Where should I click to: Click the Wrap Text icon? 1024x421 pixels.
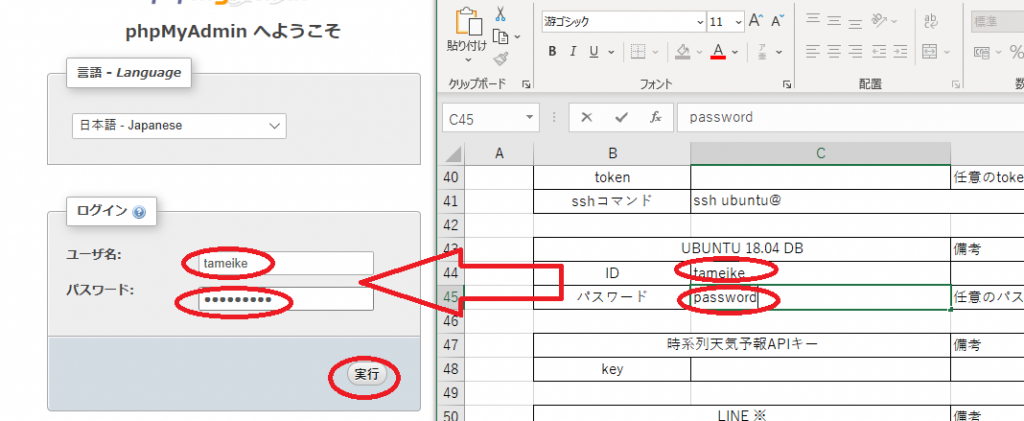pyautogui.click(x=932, y=20)
